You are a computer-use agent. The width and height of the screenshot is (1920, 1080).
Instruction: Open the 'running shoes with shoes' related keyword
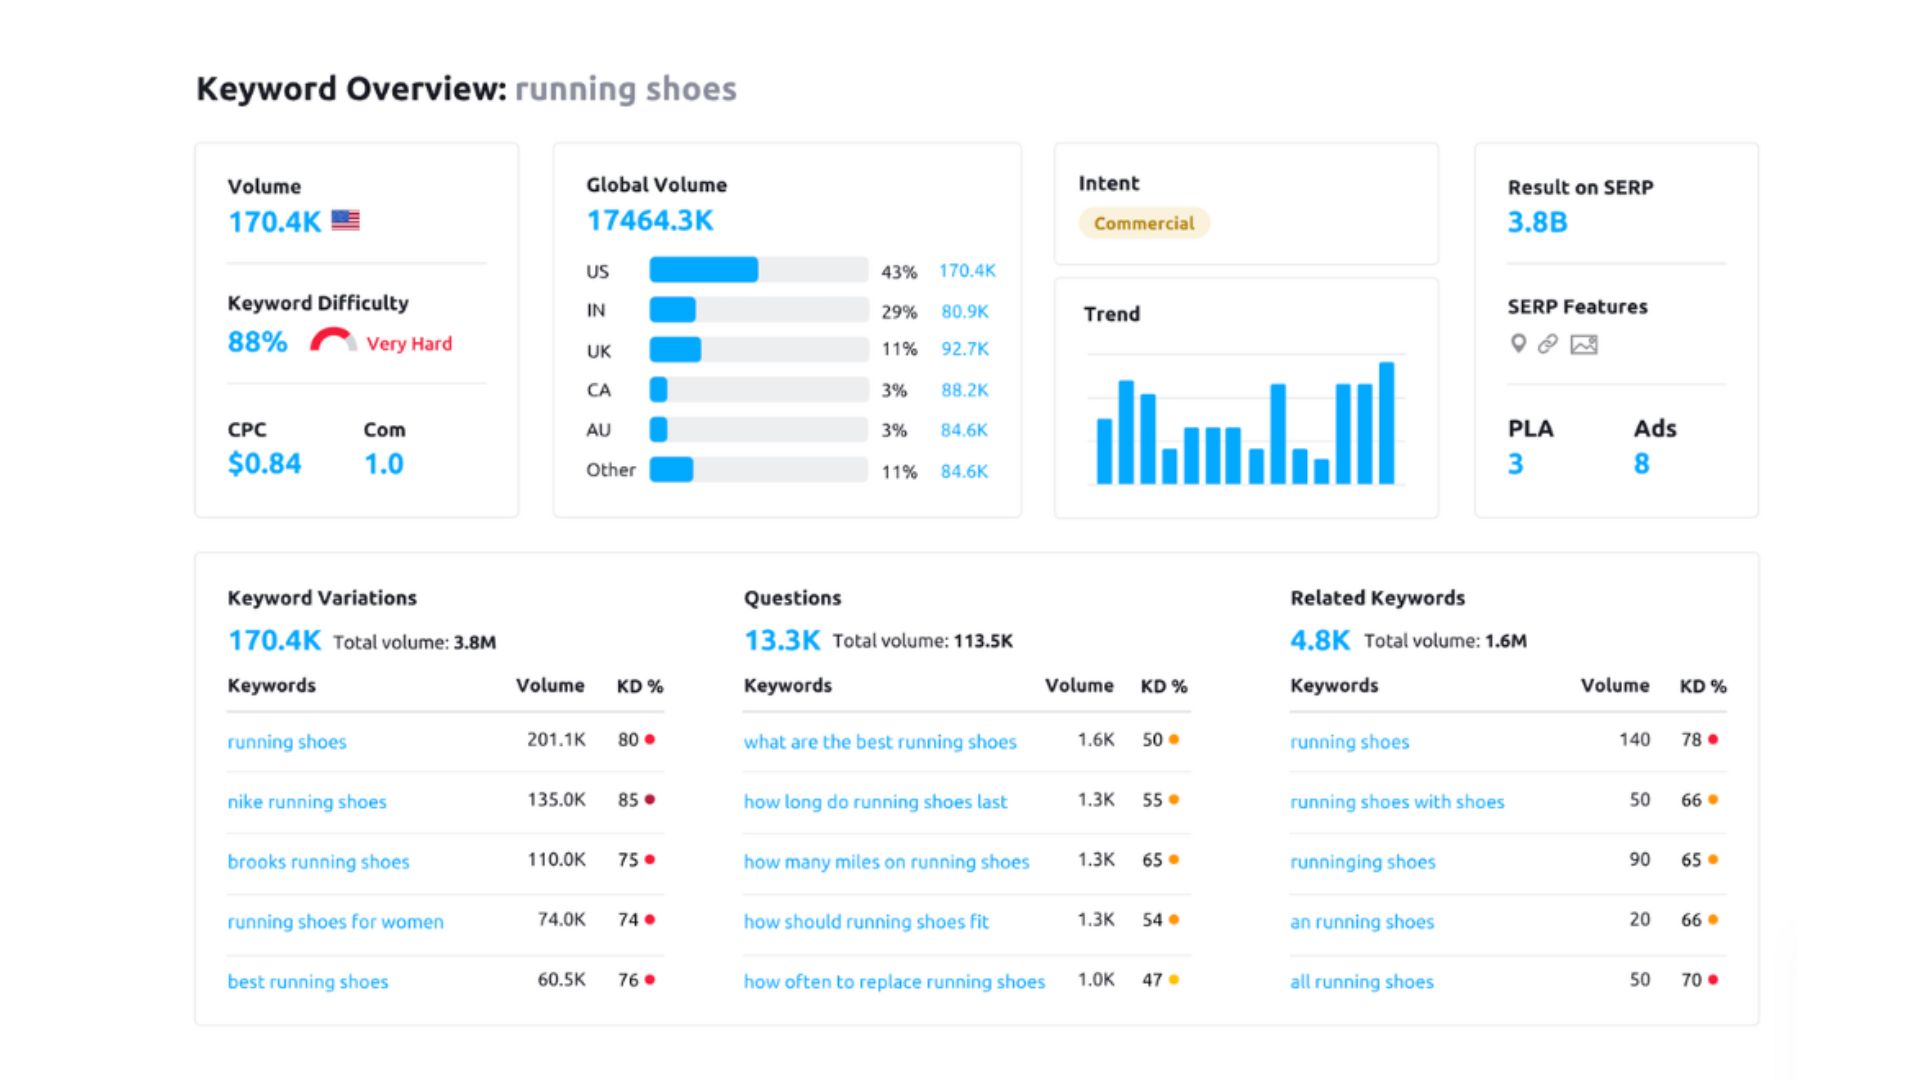click(1397, 802)
